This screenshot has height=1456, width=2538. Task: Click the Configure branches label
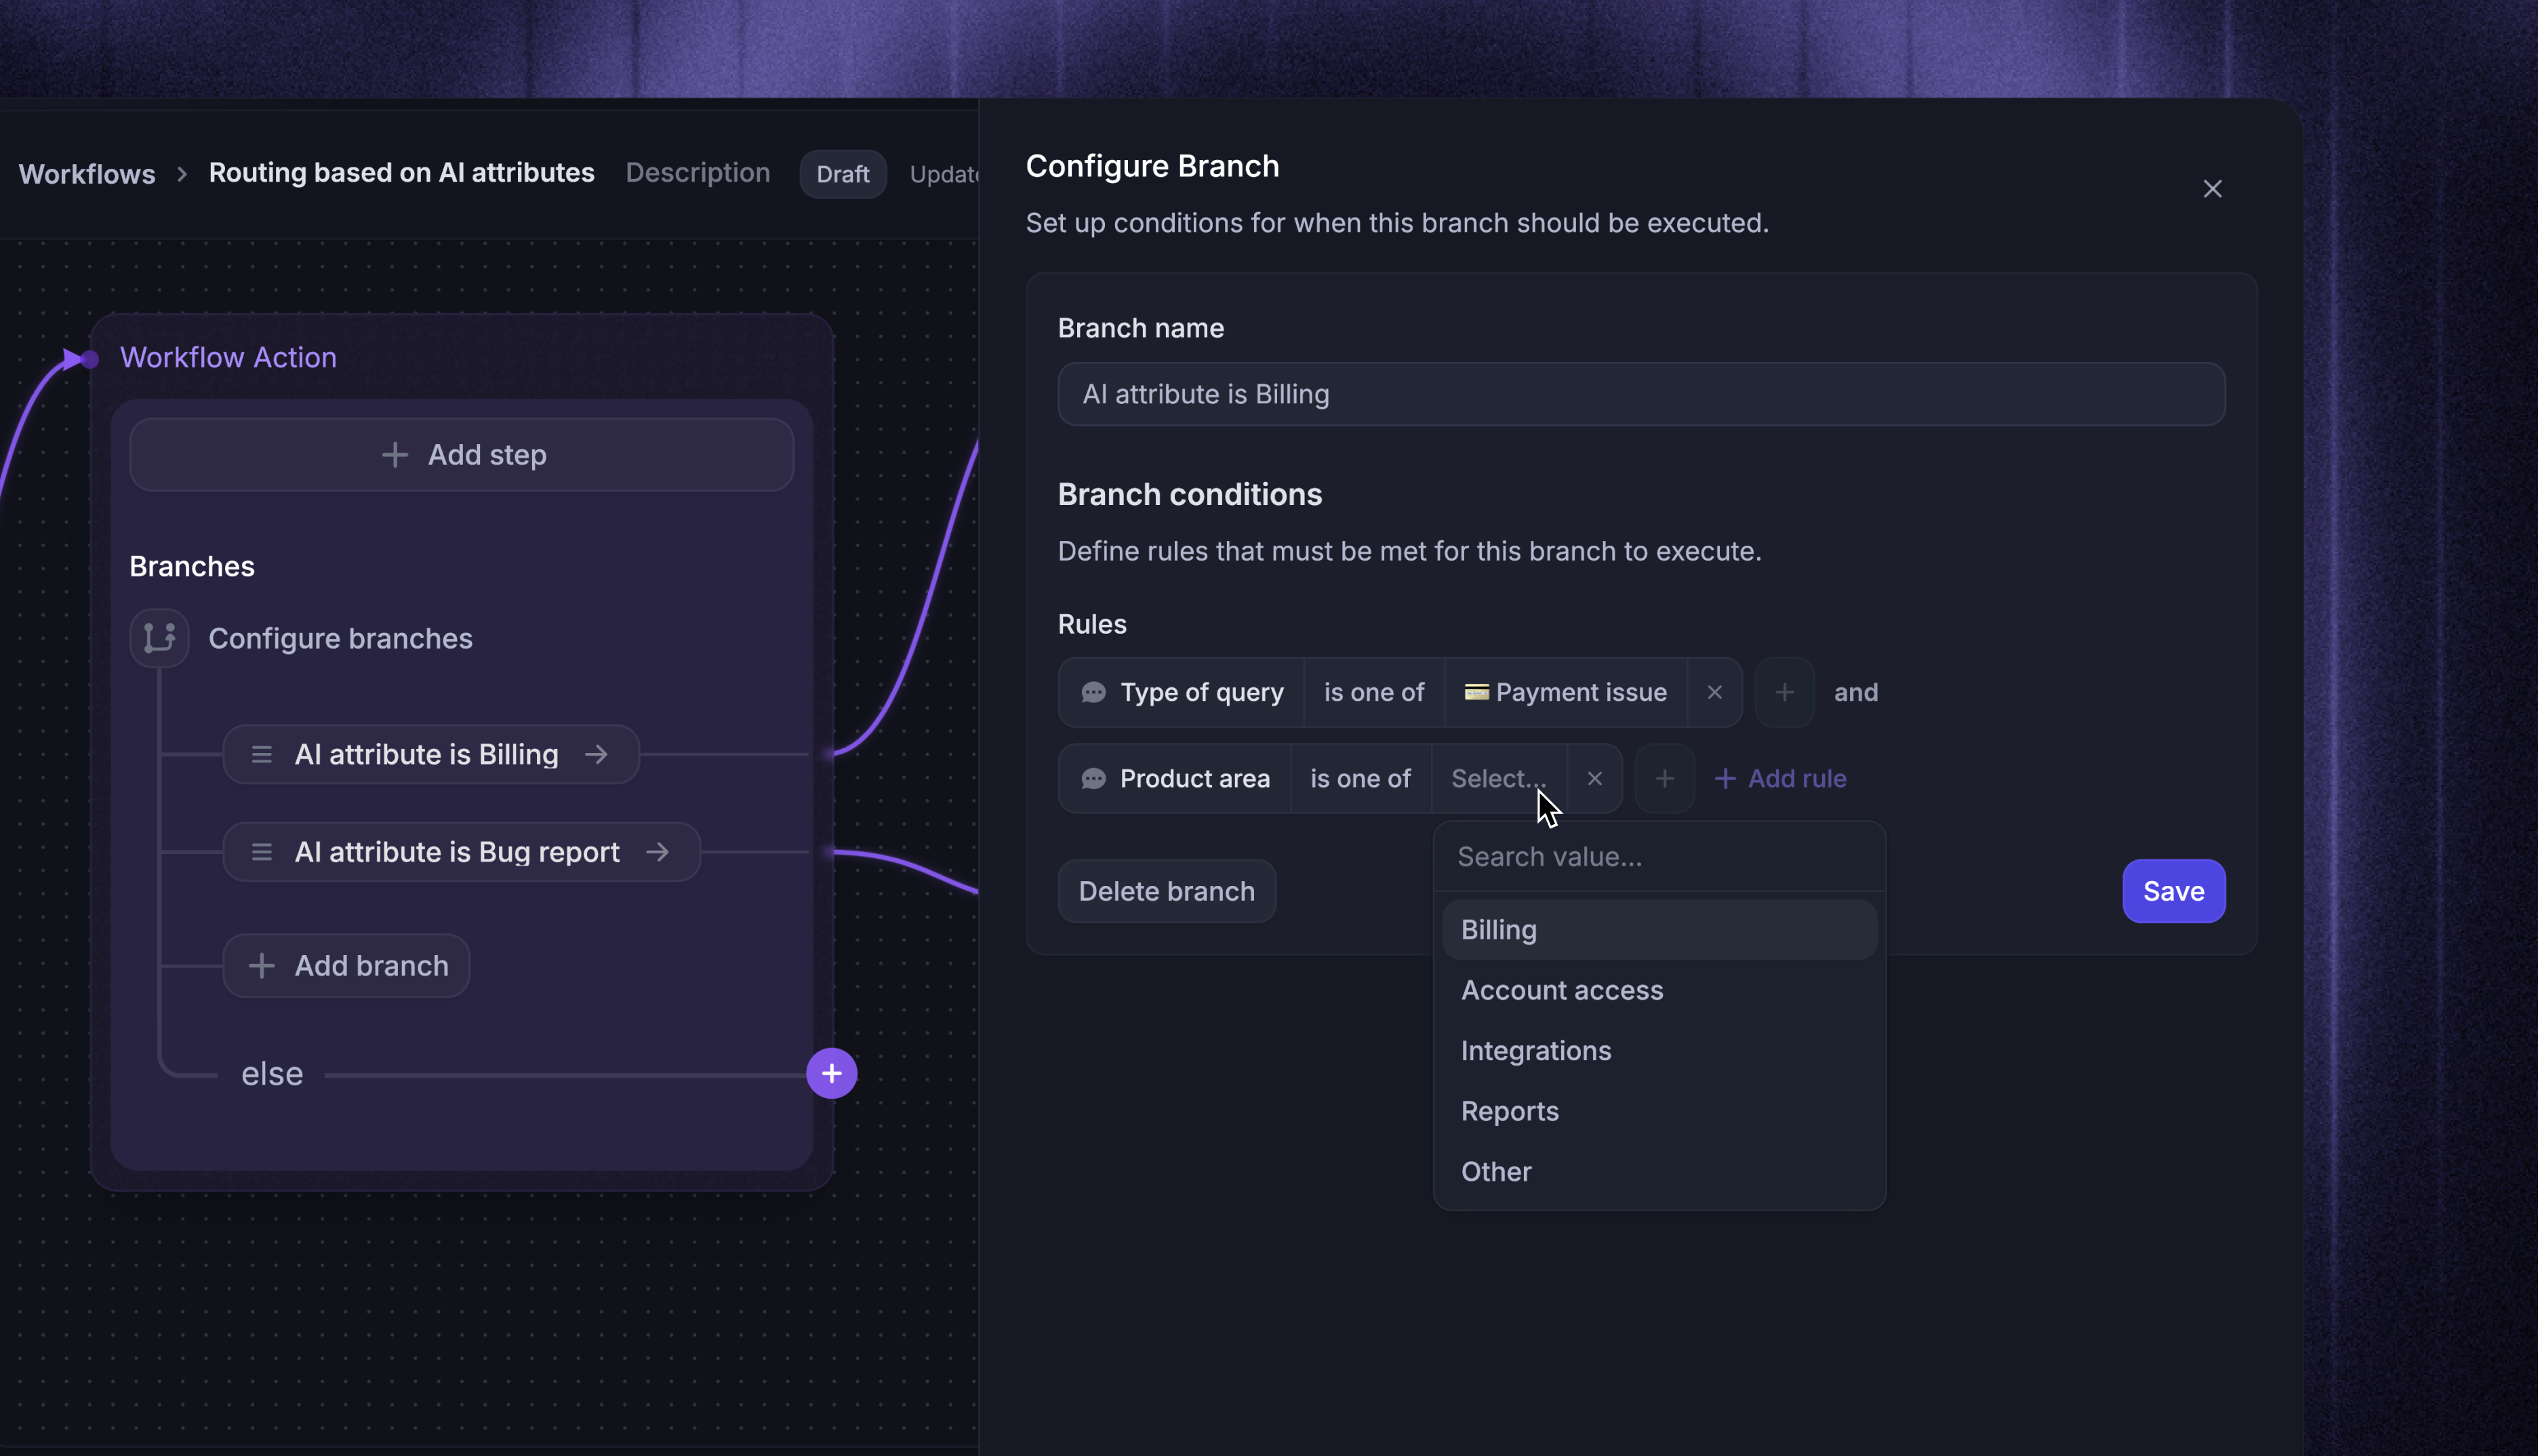pyautogui.click(x=340, y=638)
